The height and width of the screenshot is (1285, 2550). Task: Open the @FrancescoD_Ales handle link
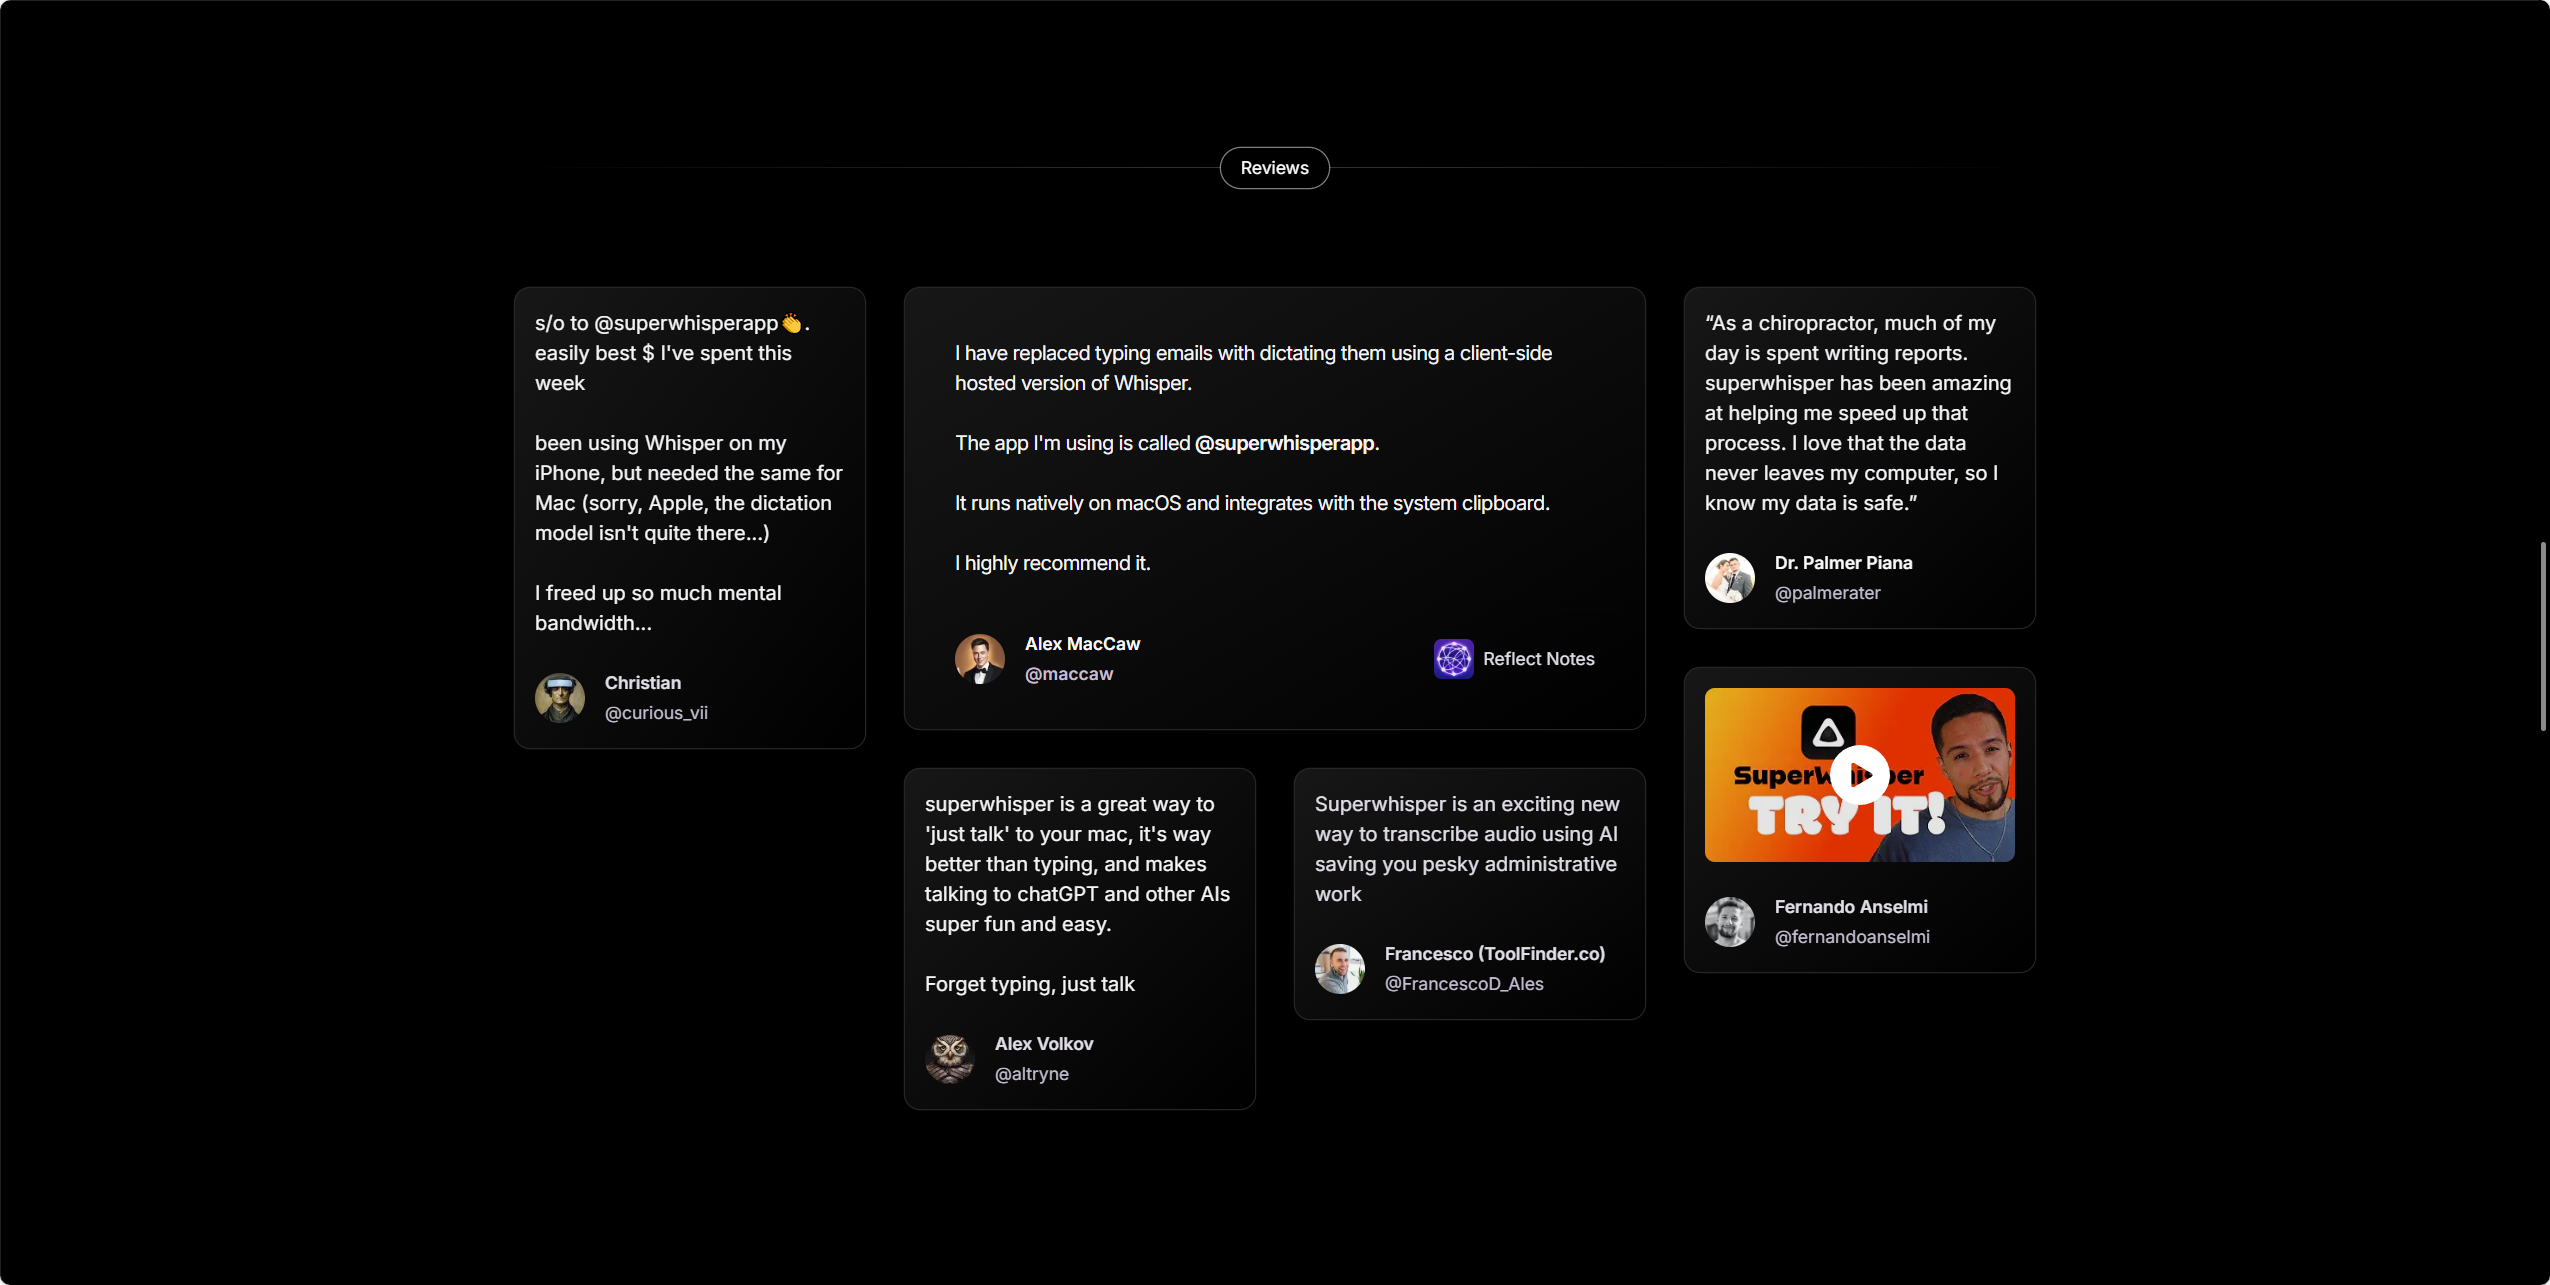click(x=1464, y=984)
